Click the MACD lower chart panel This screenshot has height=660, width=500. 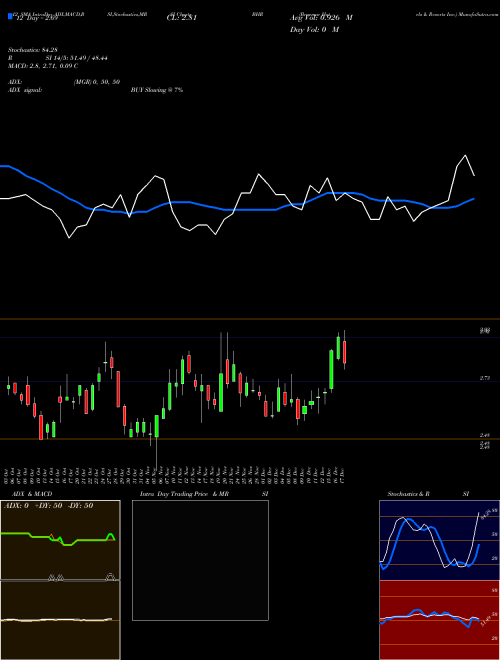coord(60,620)
